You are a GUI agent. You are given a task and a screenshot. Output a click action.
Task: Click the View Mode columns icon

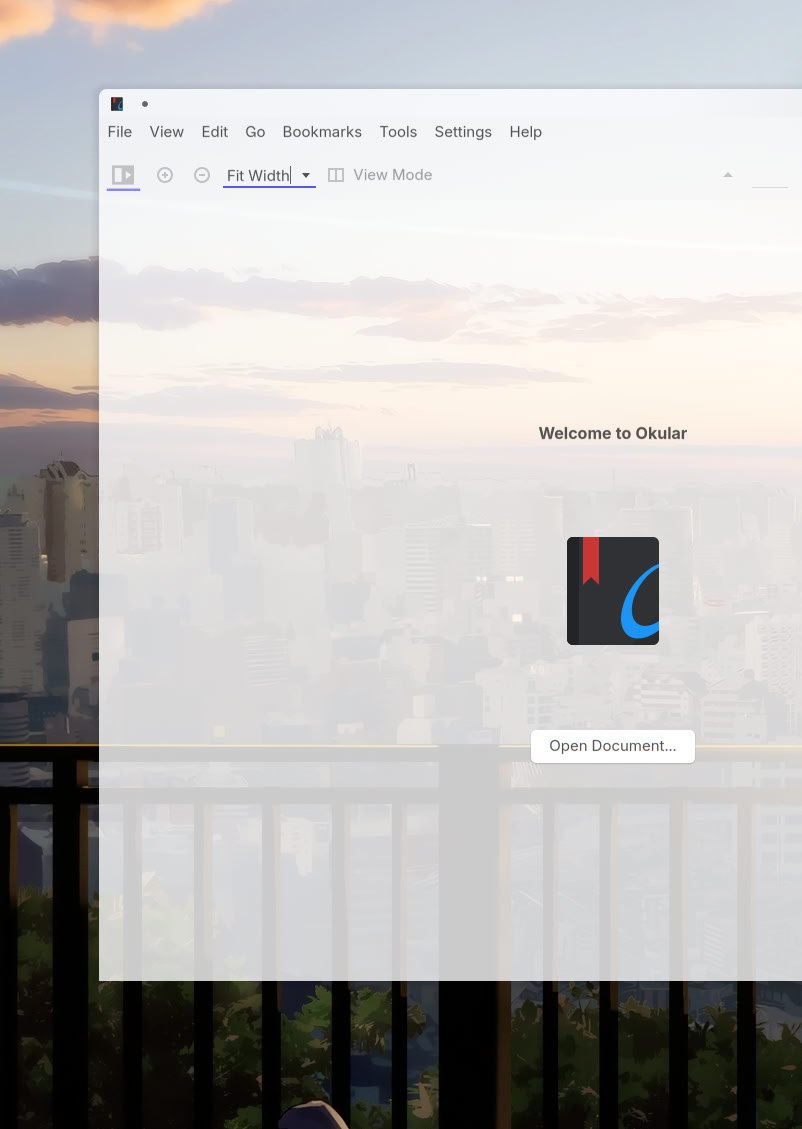pyautogui.click(x=336, y=175)
